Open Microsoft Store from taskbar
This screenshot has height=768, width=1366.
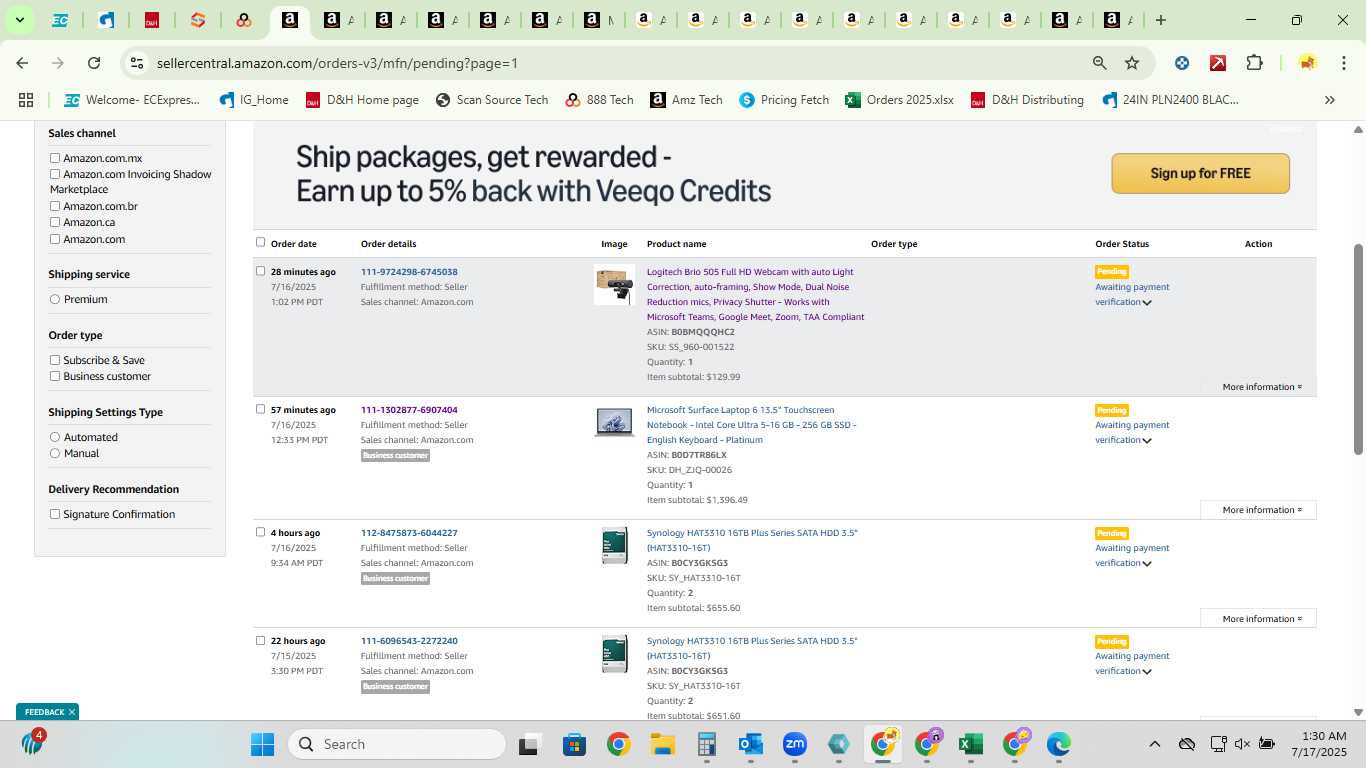[x=574, y=744]
